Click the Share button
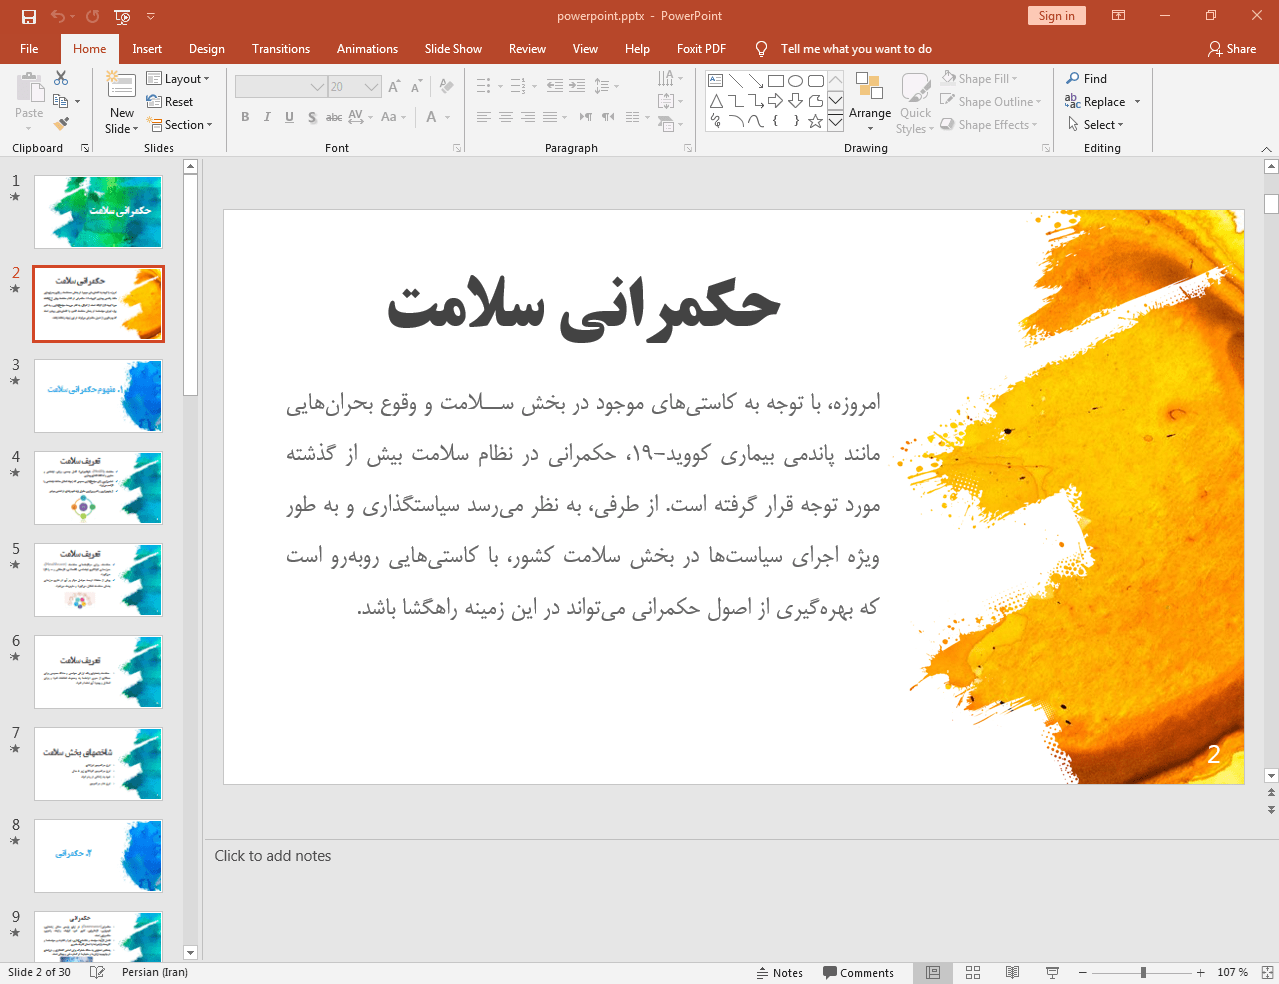Image resolution: width=1279 pixels, height=984 pixels. tap(1232, 49)
